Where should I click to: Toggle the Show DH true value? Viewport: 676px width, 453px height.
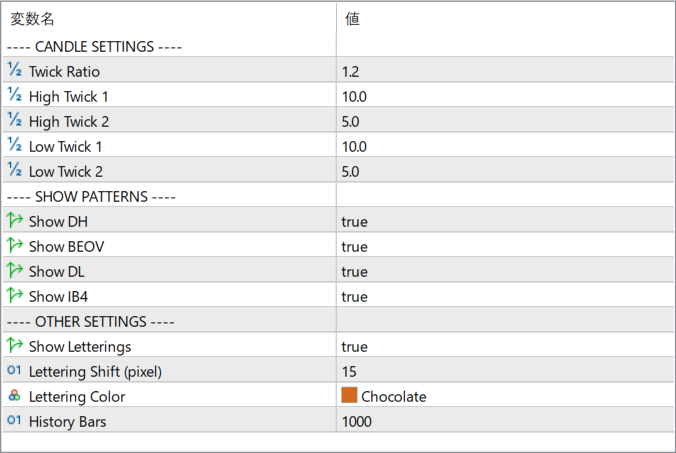354,222
